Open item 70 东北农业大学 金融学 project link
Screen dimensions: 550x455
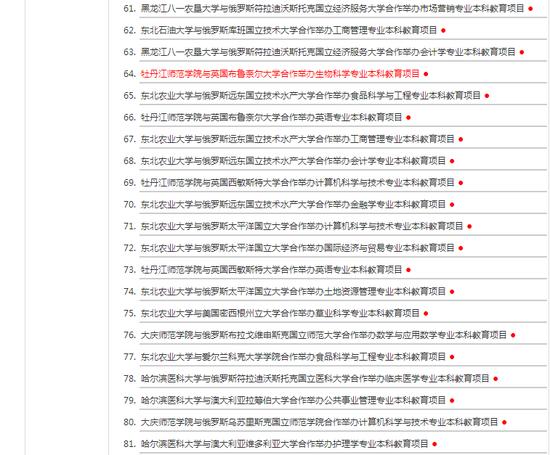293,204
